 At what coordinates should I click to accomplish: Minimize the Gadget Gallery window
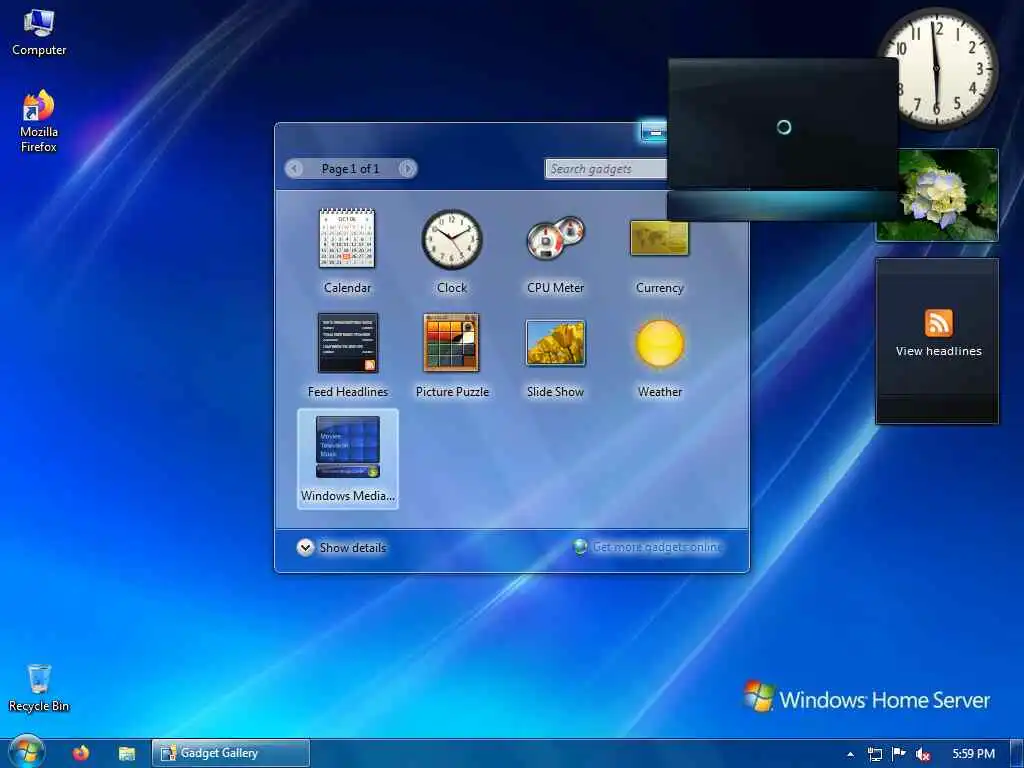point(654,132)
